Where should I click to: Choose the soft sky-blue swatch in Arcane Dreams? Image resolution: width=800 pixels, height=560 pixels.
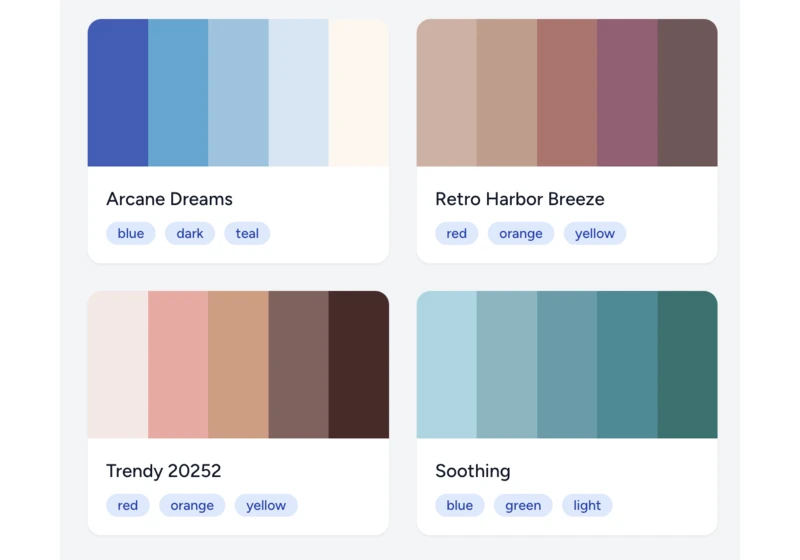(x=238, y=92)
